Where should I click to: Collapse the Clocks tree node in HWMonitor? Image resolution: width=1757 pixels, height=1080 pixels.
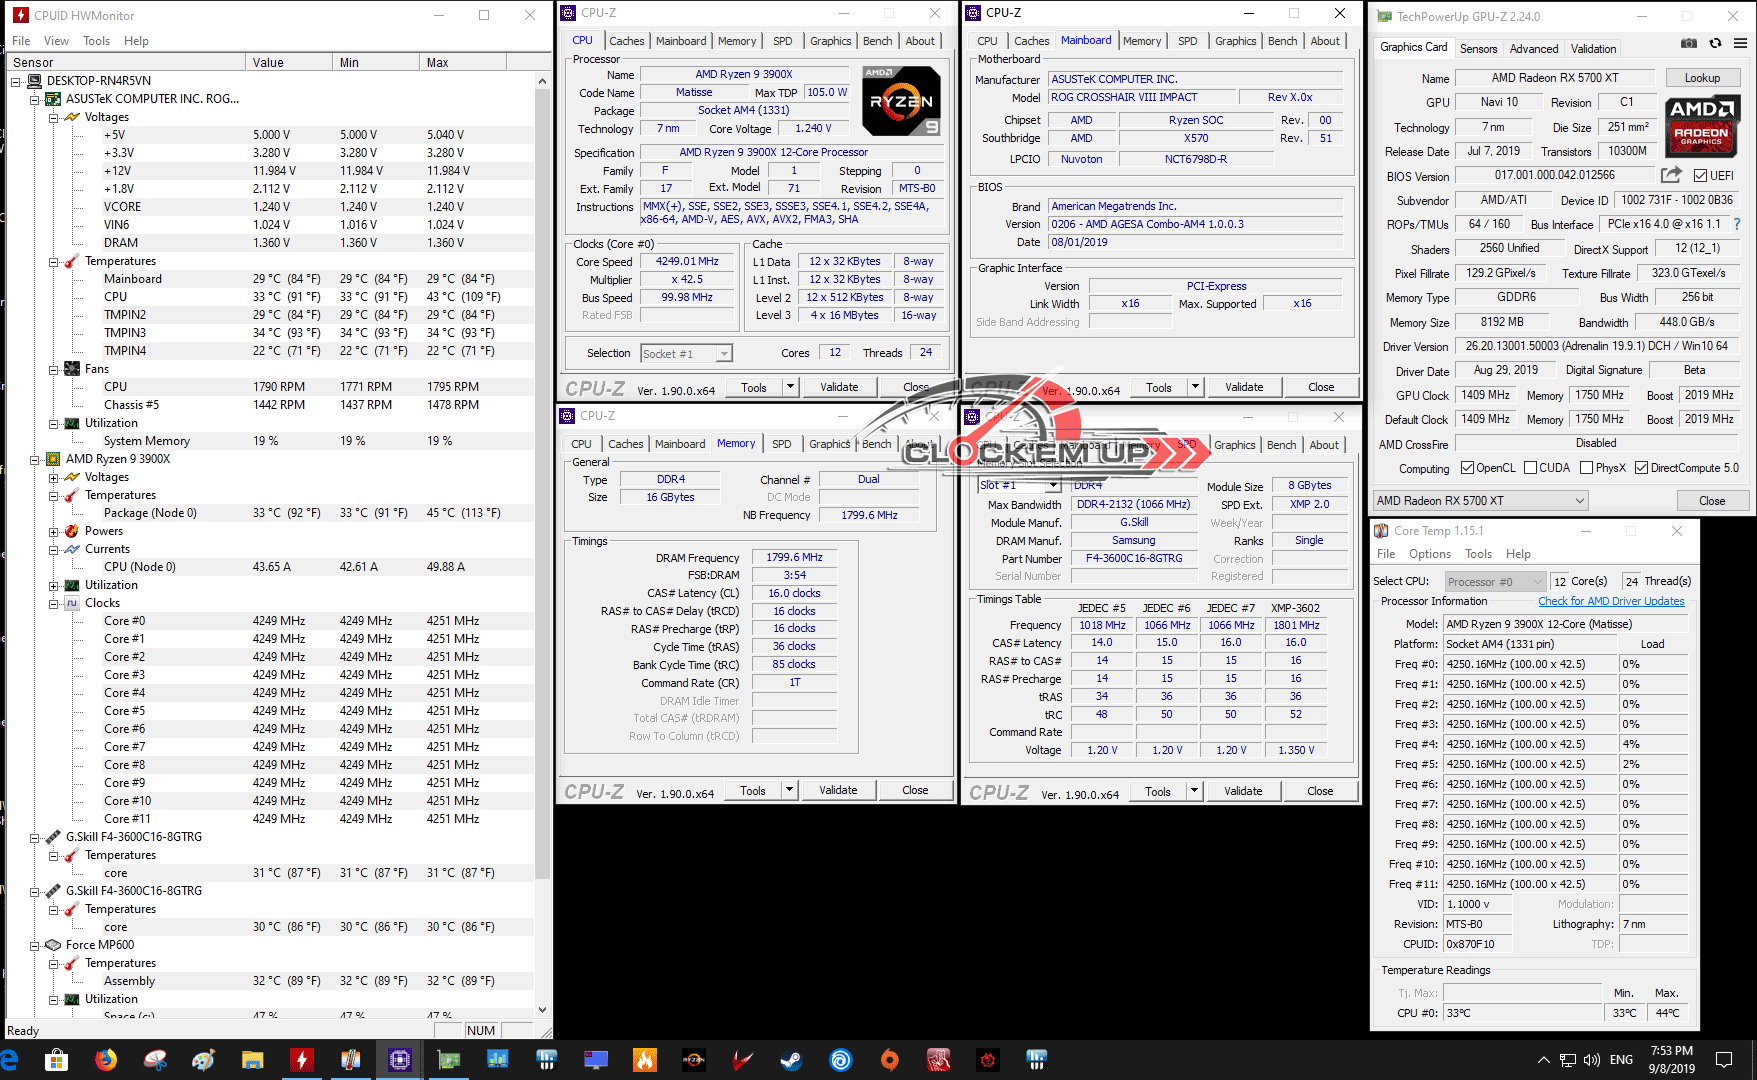pyautogui.click(x=54, y=604)
